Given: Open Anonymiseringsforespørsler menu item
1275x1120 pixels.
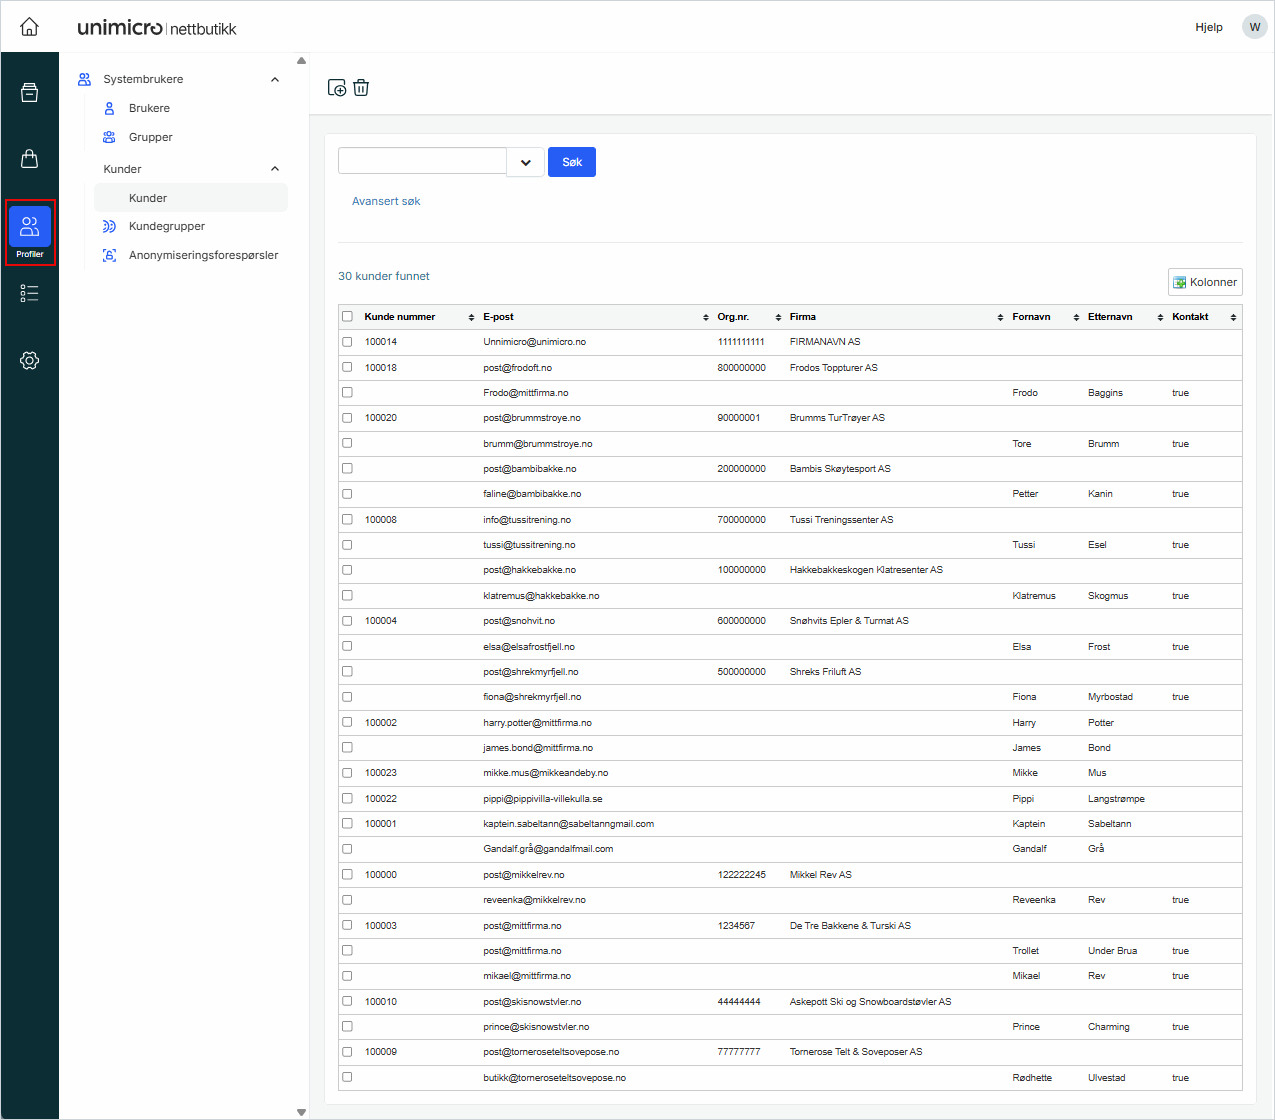Looking at the screenshot, I should pyautogui.click(x=203, y=255).
